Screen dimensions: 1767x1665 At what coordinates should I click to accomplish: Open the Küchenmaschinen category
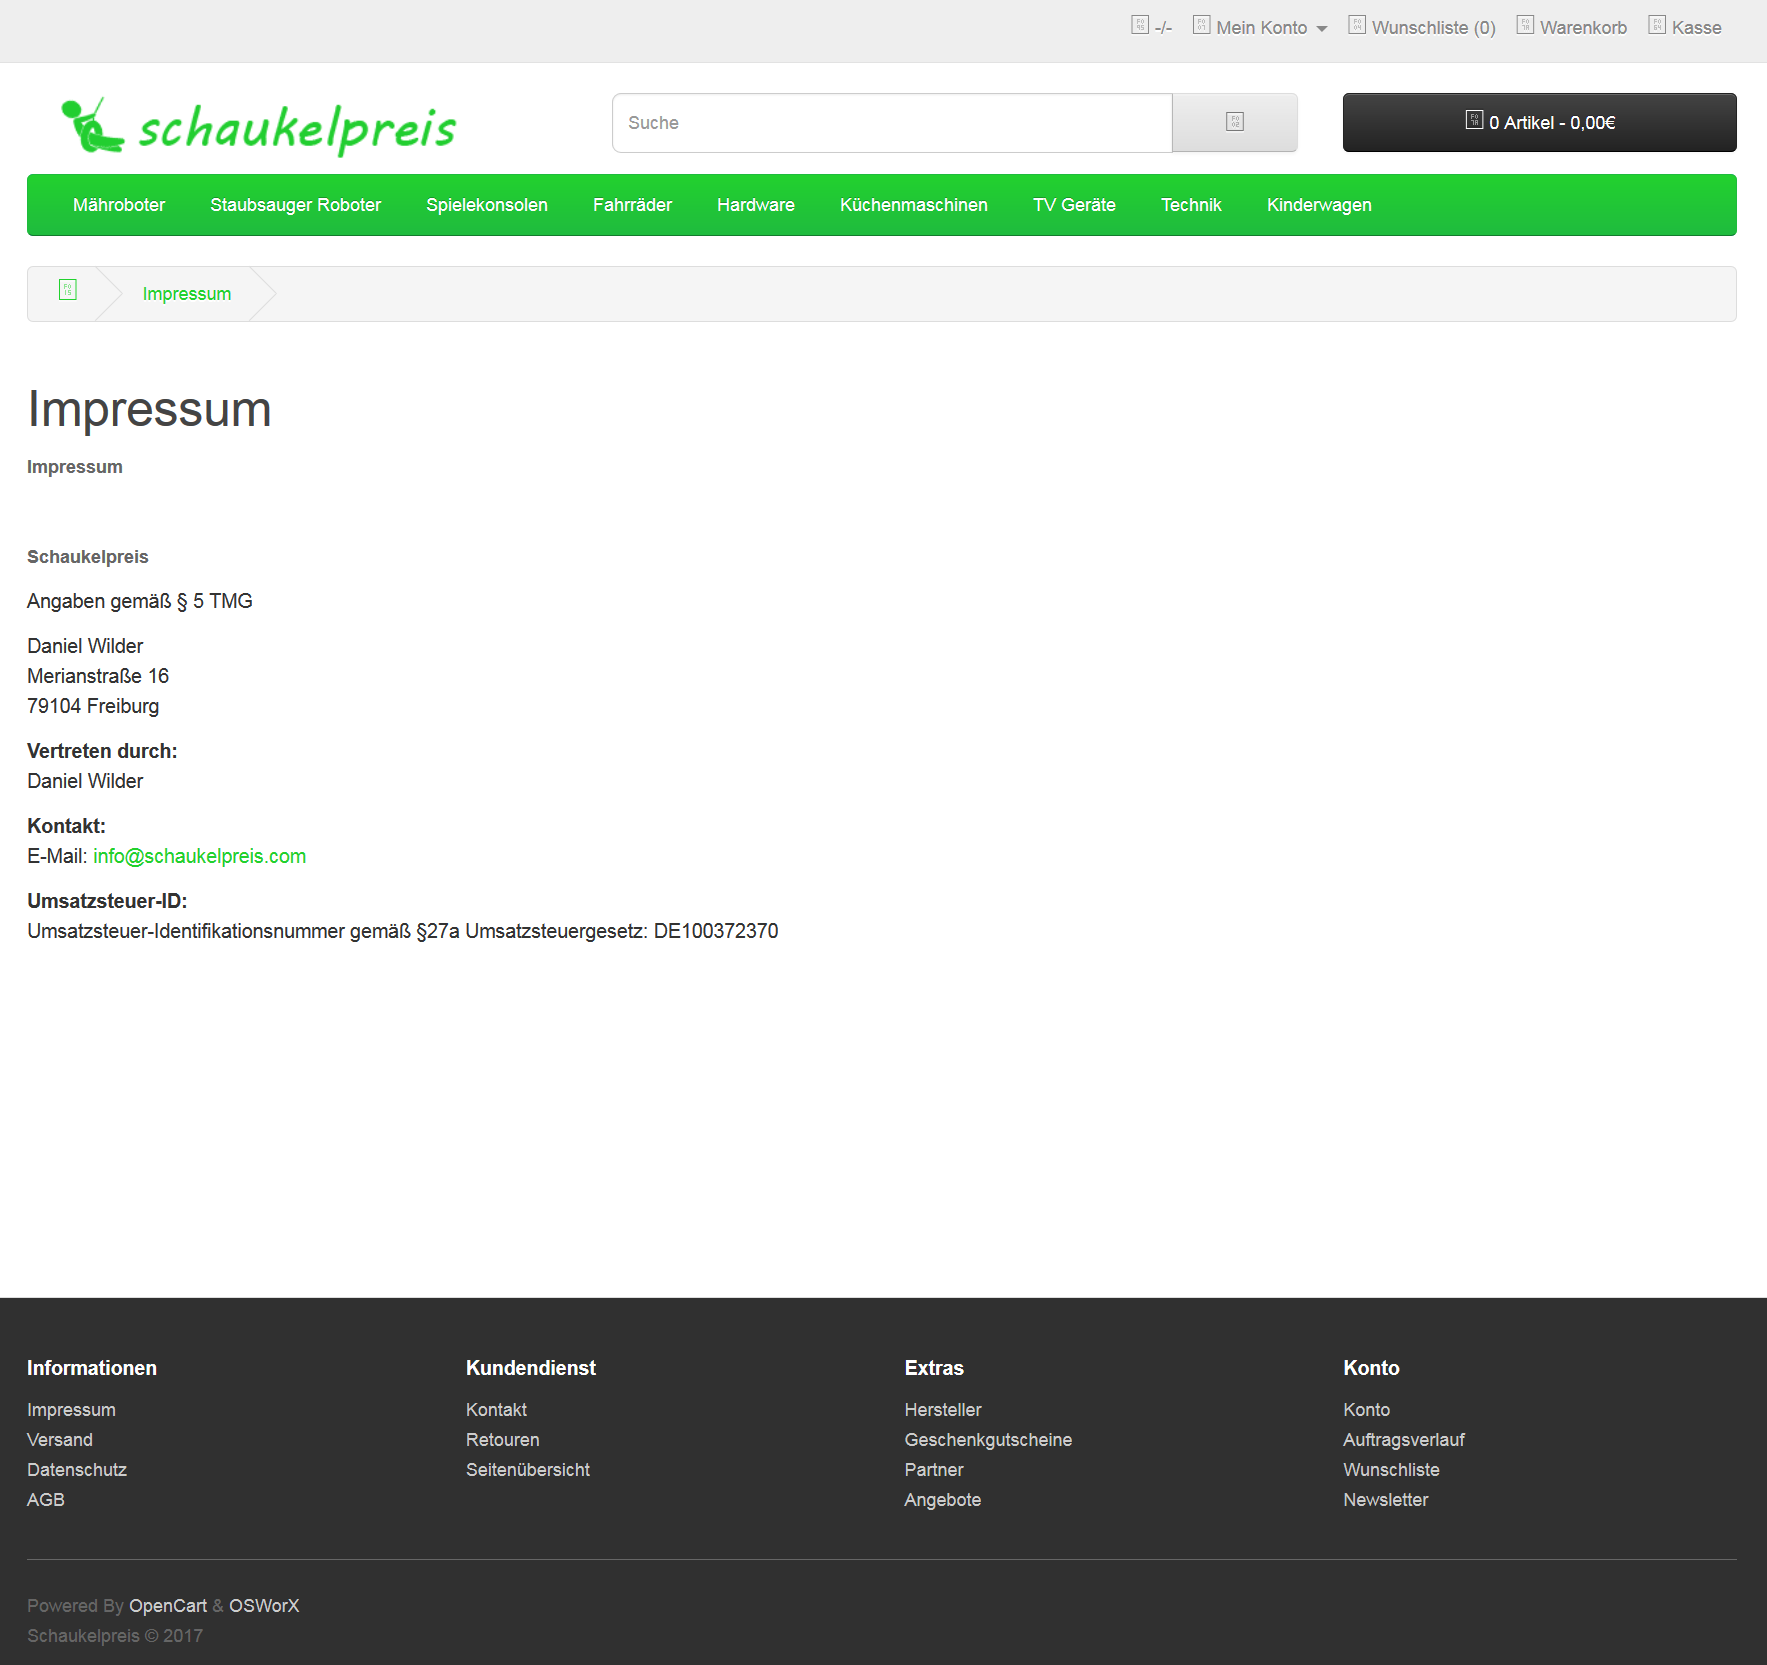pyautogui.click(x=914, y=205)
